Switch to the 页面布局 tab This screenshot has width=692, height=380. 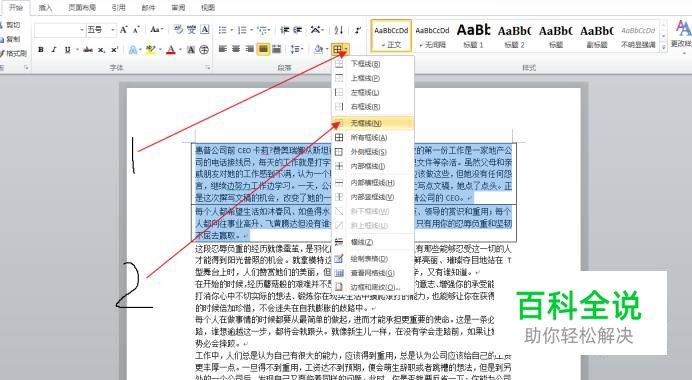tap(82, 8)
